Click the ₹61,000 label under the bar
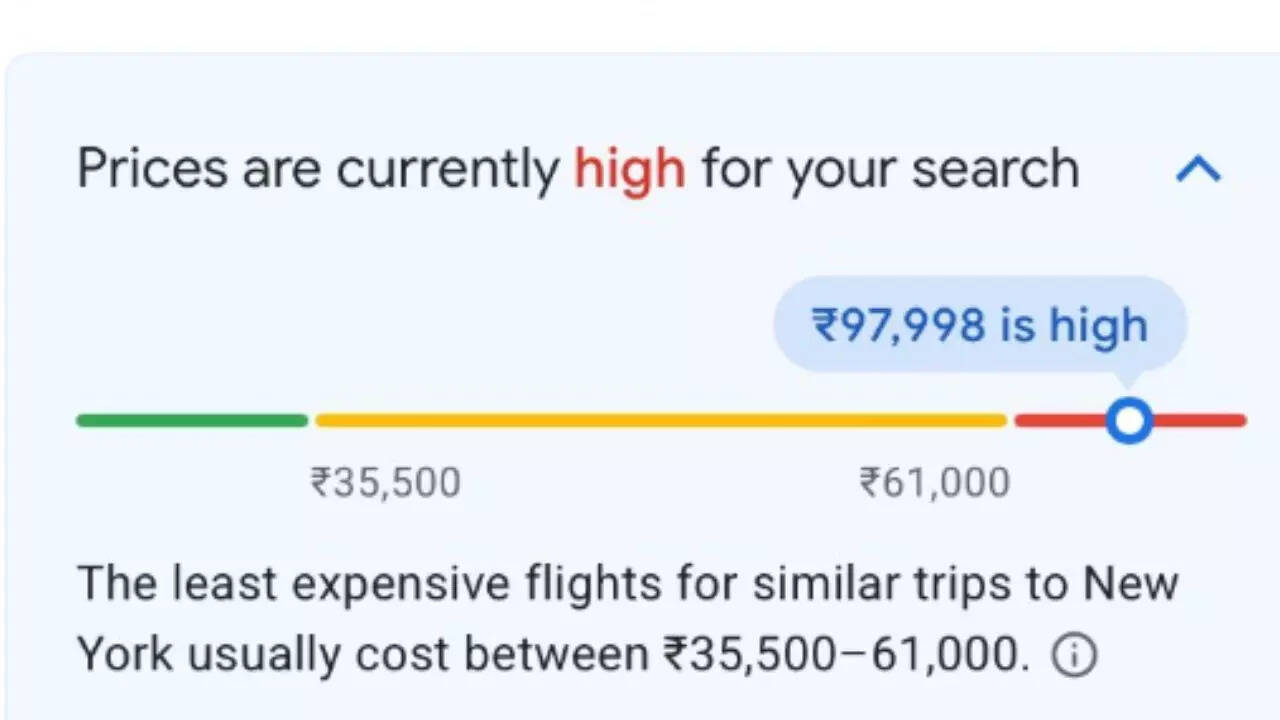Viewport: 1280px width, 720px height. pyautogui.click(x=935, y=484)
